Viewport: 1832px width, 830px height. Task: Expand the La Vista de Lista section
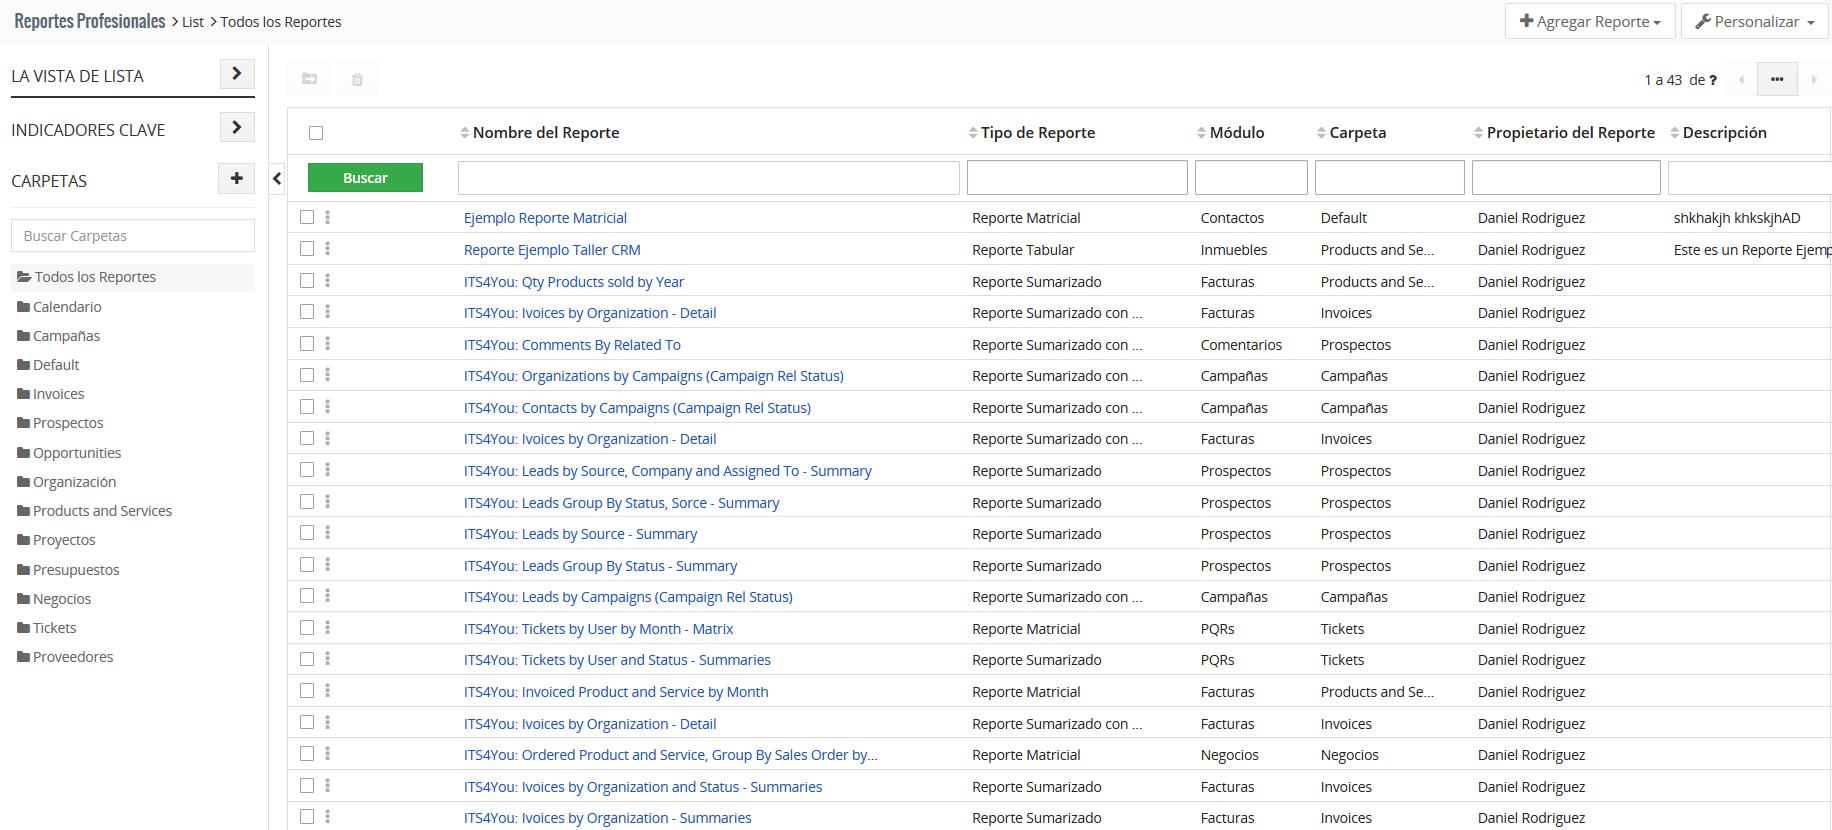pyautogui.click(x=236, y=74)
